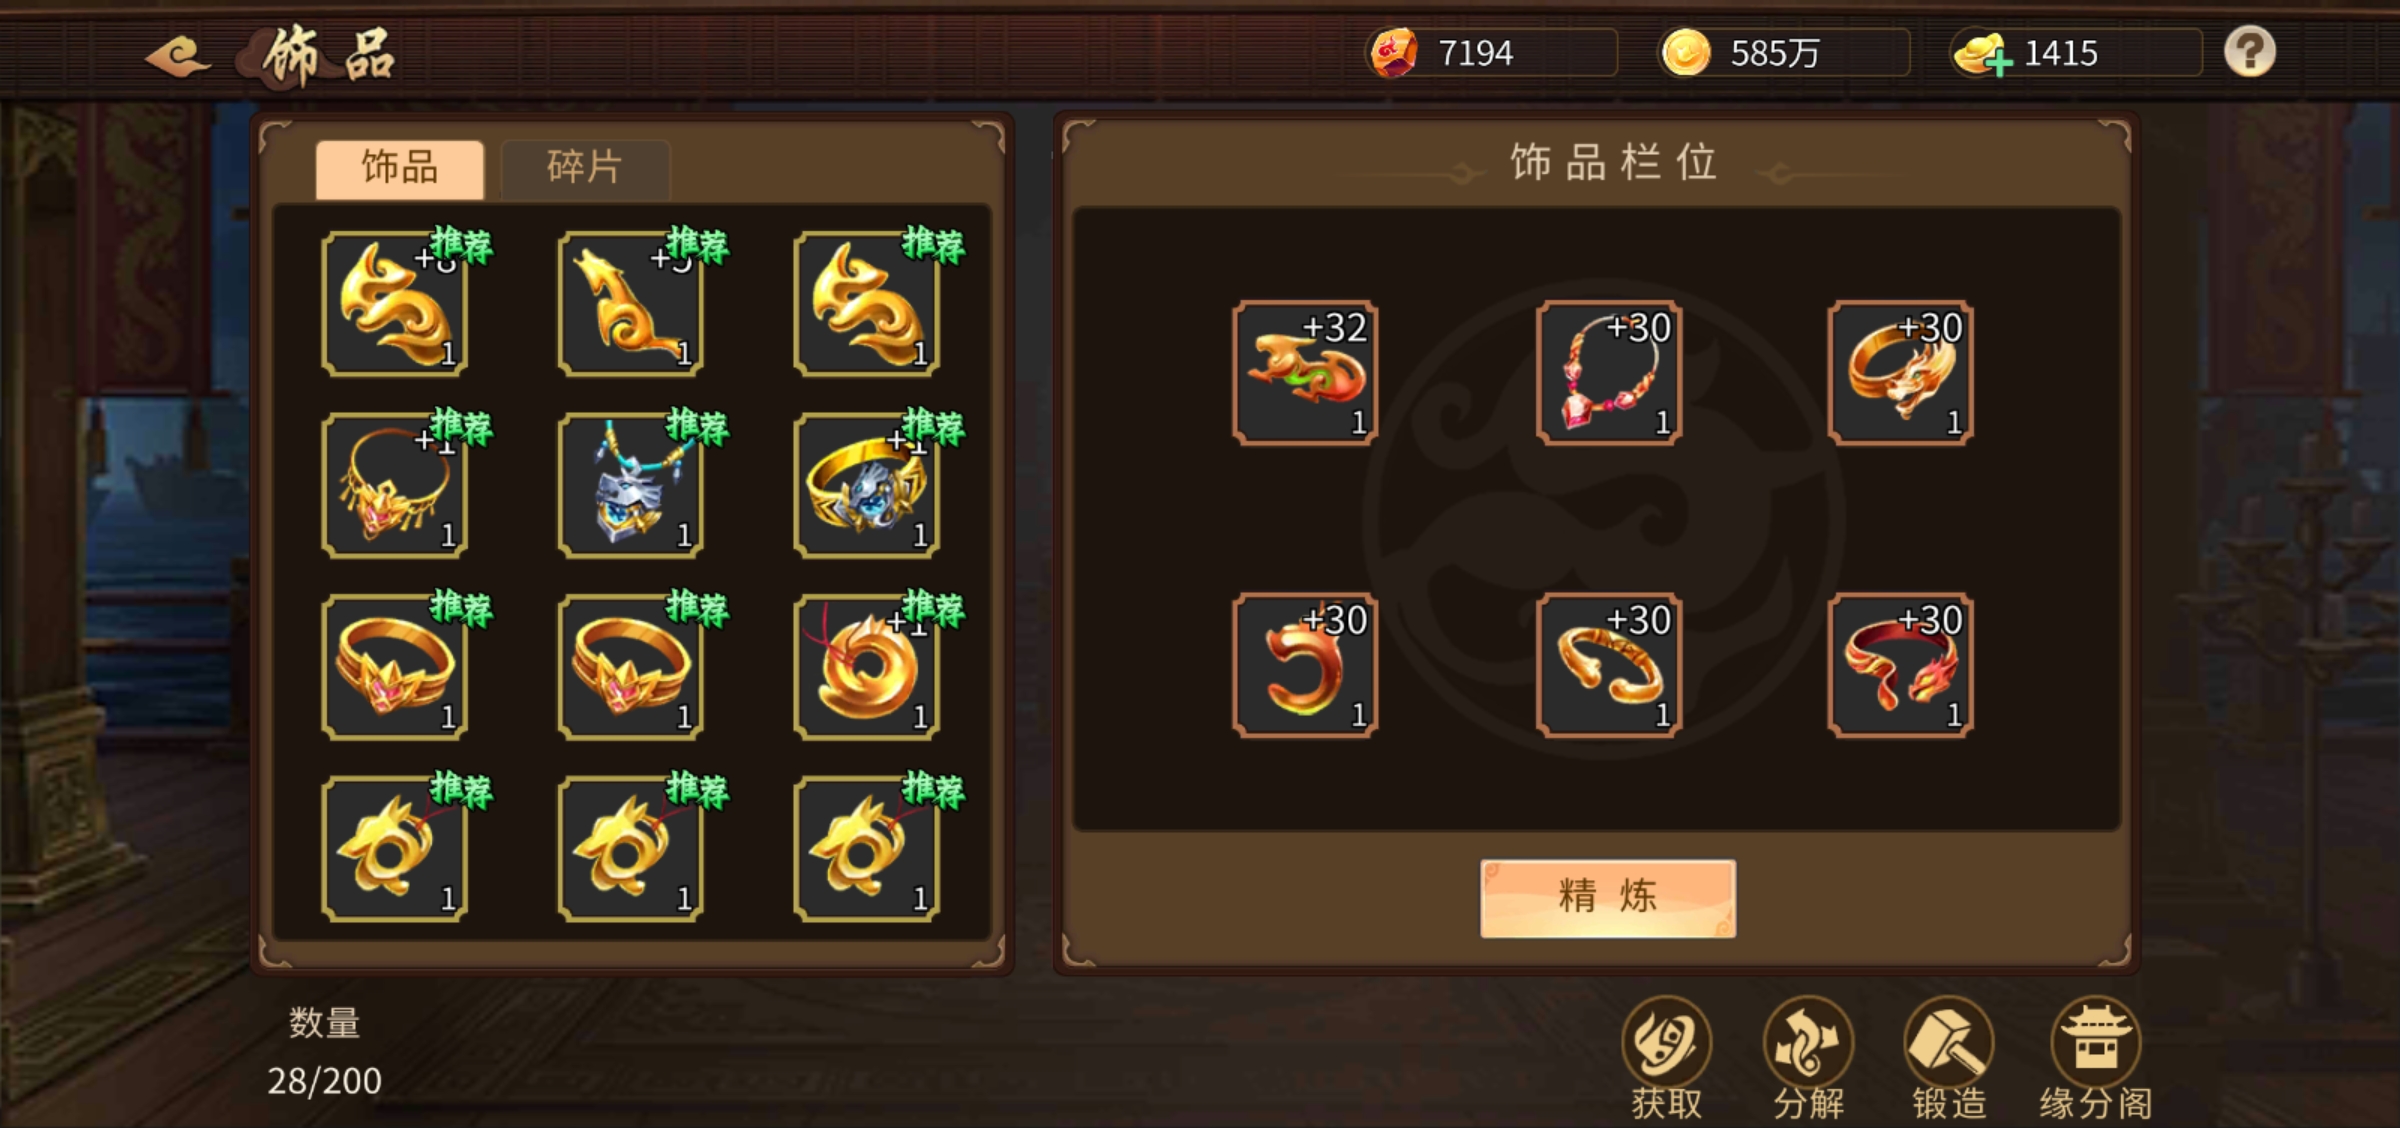Choose the silver helmet pendant necklace item
Viewport: 2400px width, 1128px height.
[631, 485]
